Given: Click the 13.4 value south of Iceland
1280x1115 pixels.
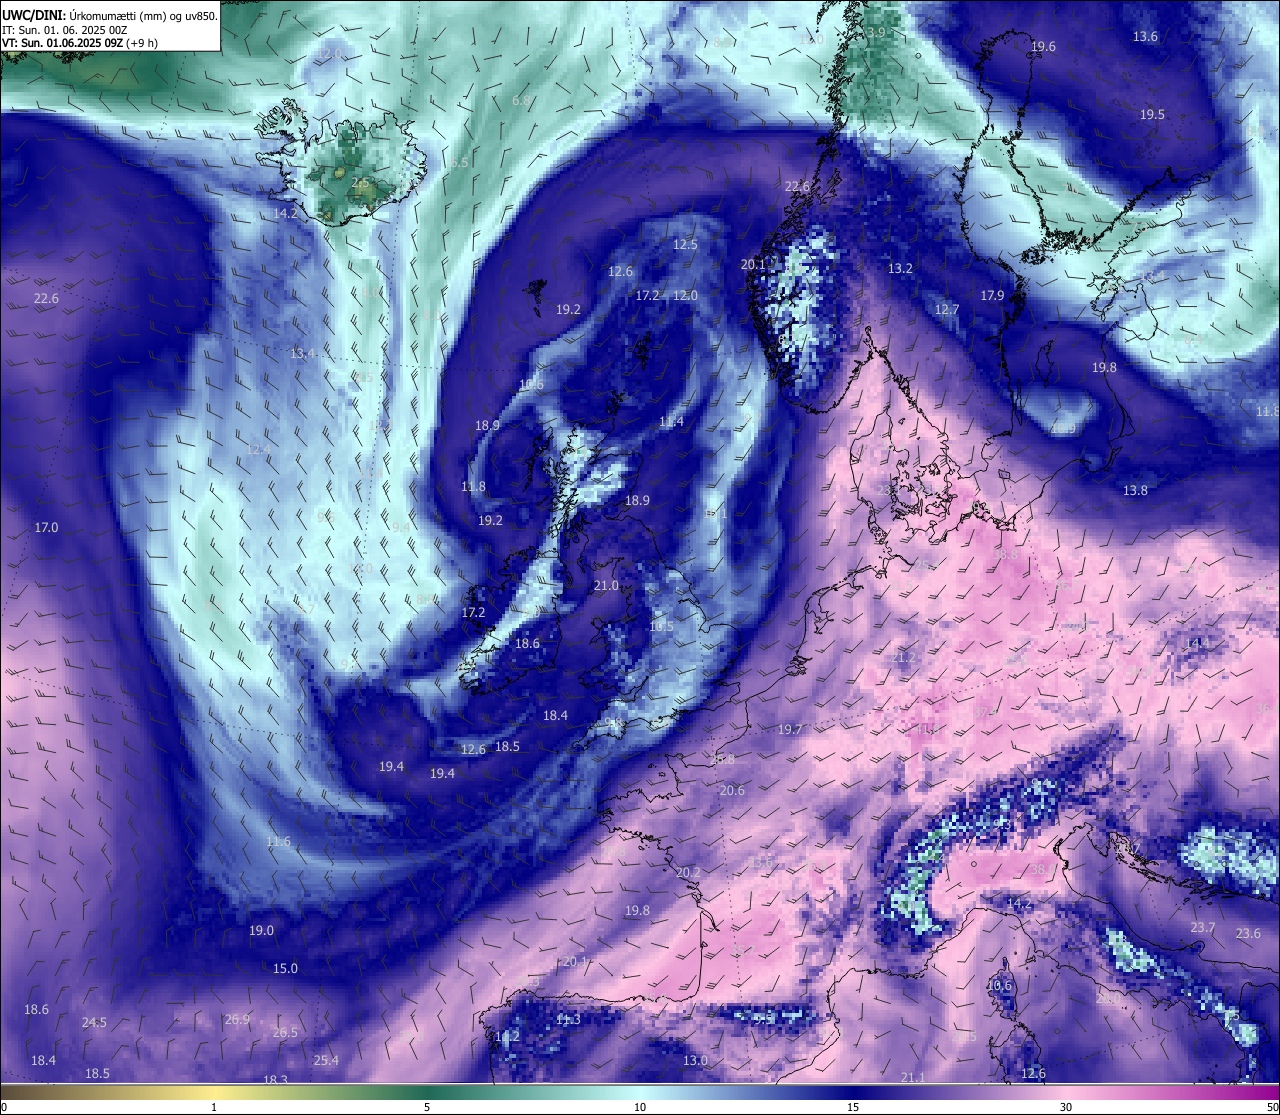Looking at the screenshot, I should point(303,354).
